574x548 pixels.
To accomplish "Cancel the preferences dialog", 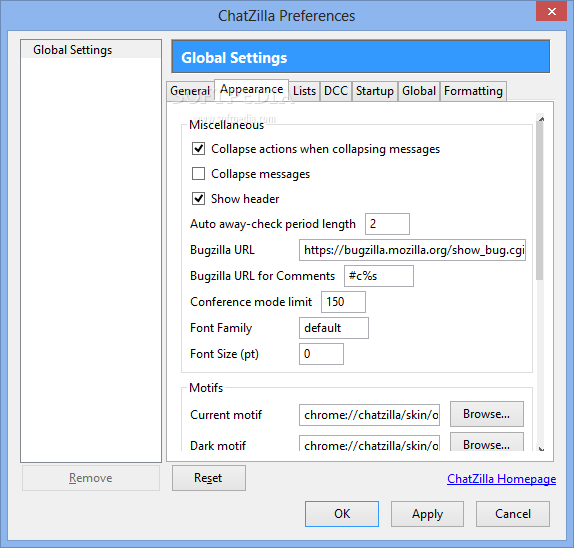I will pos(512,514).
